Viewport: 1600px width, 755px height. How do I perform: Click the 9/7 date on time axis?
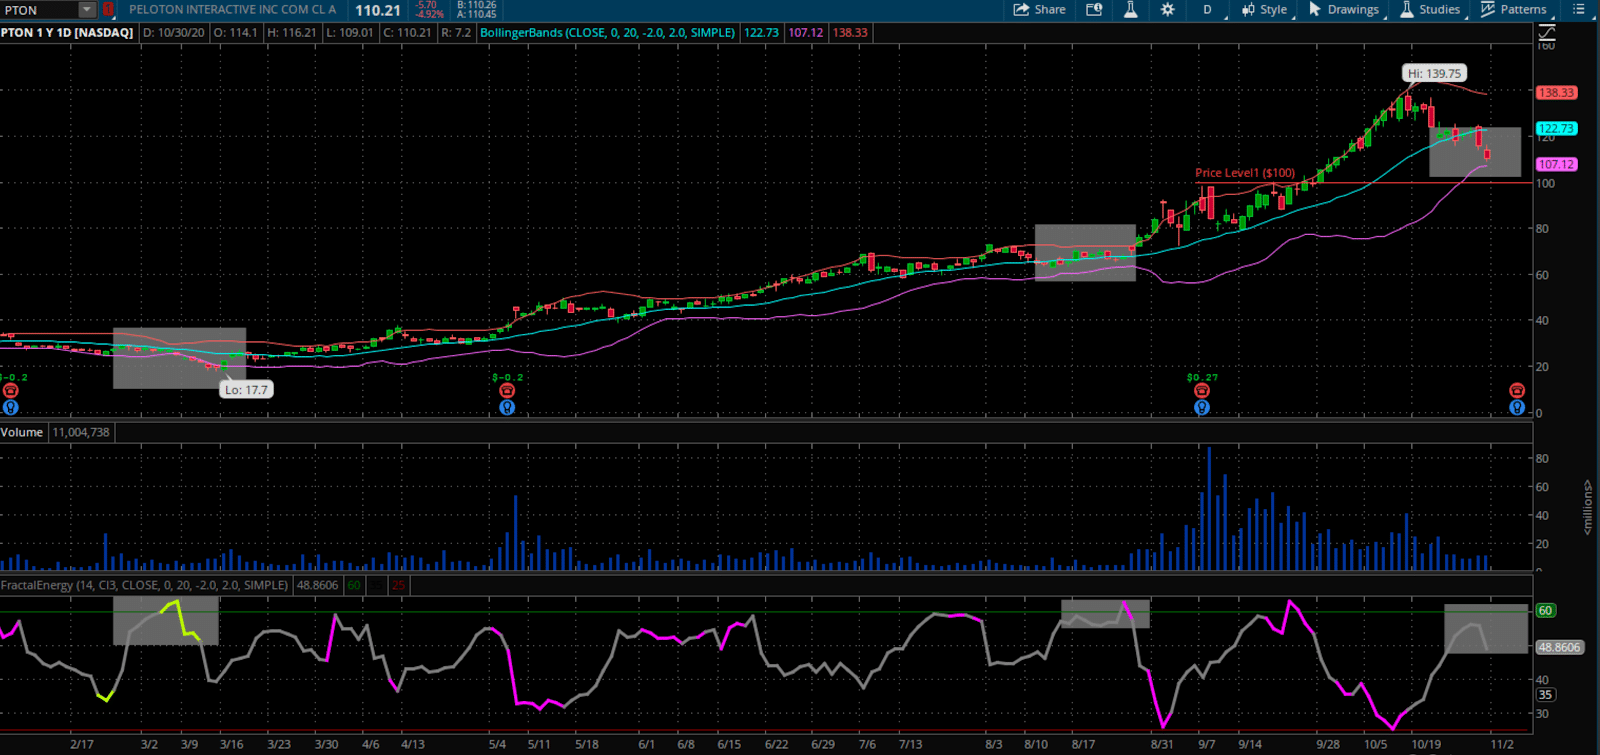click(x=1207, y=744)
